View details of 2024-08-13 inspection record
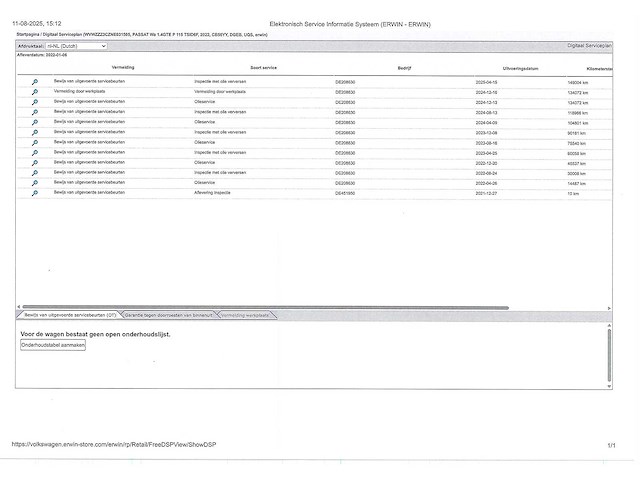The width and height of the screenshot is (640, 480). [35, 112]
